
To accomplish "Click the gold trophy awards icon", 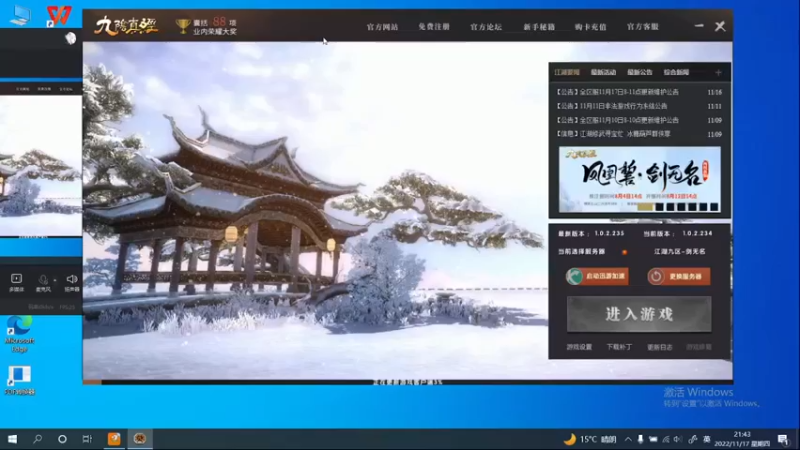I will pos(183,26).
